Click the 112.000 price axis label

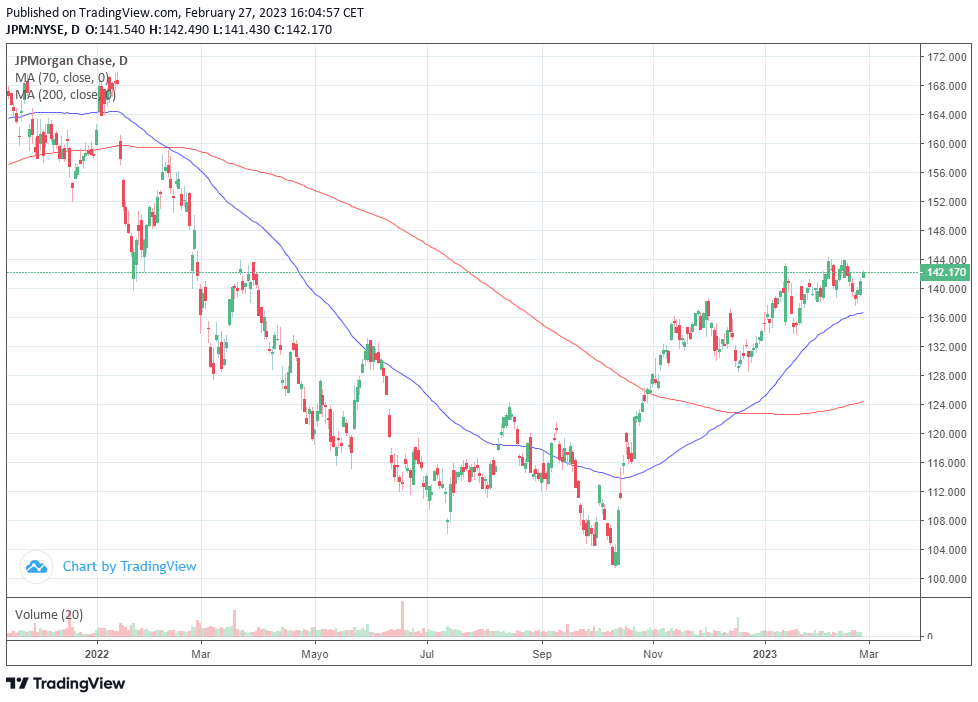(947, 492)
